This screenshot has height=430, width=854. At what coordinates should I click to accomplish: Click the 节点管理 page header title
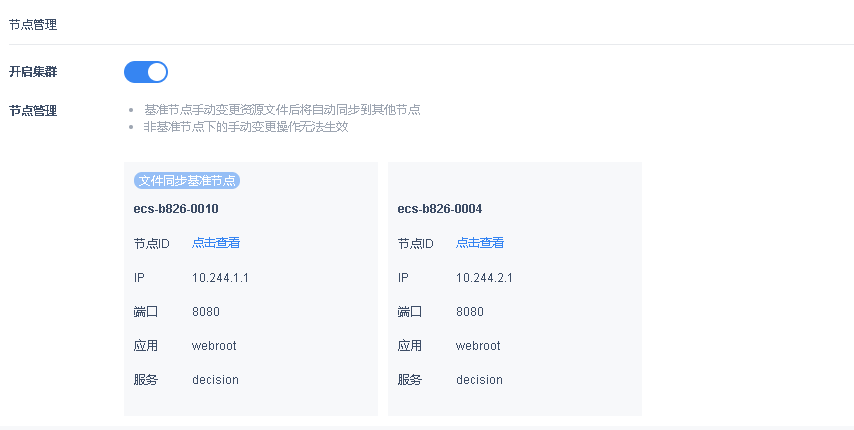33,23
